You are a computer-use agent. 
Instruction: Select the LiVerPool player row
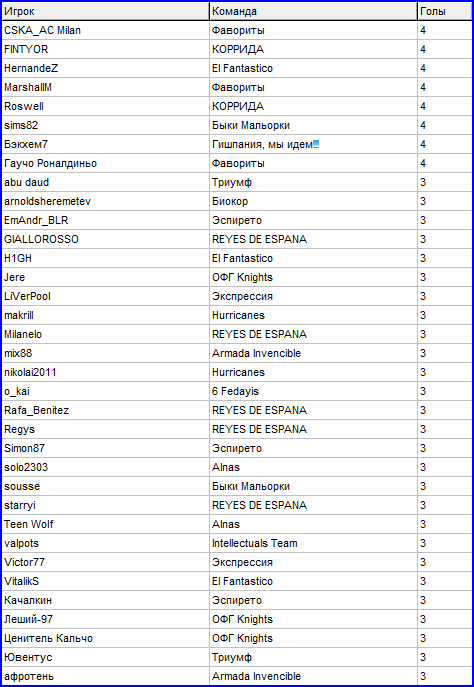click(x=237, y=297)
